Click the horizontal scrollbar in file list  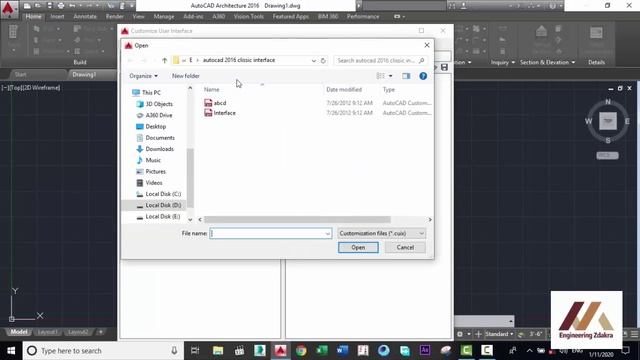point(297,220)
